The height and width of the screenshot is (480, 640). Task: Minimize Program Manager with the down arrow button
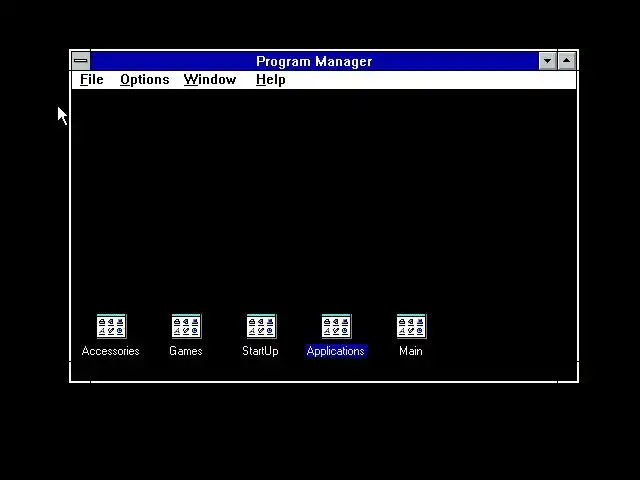tap(547, 61)
